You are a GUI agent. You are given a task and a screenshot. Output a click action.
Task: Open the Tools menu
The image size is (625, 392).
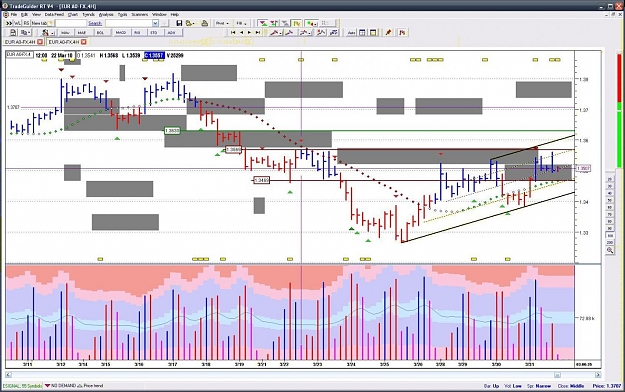[122, 14]
